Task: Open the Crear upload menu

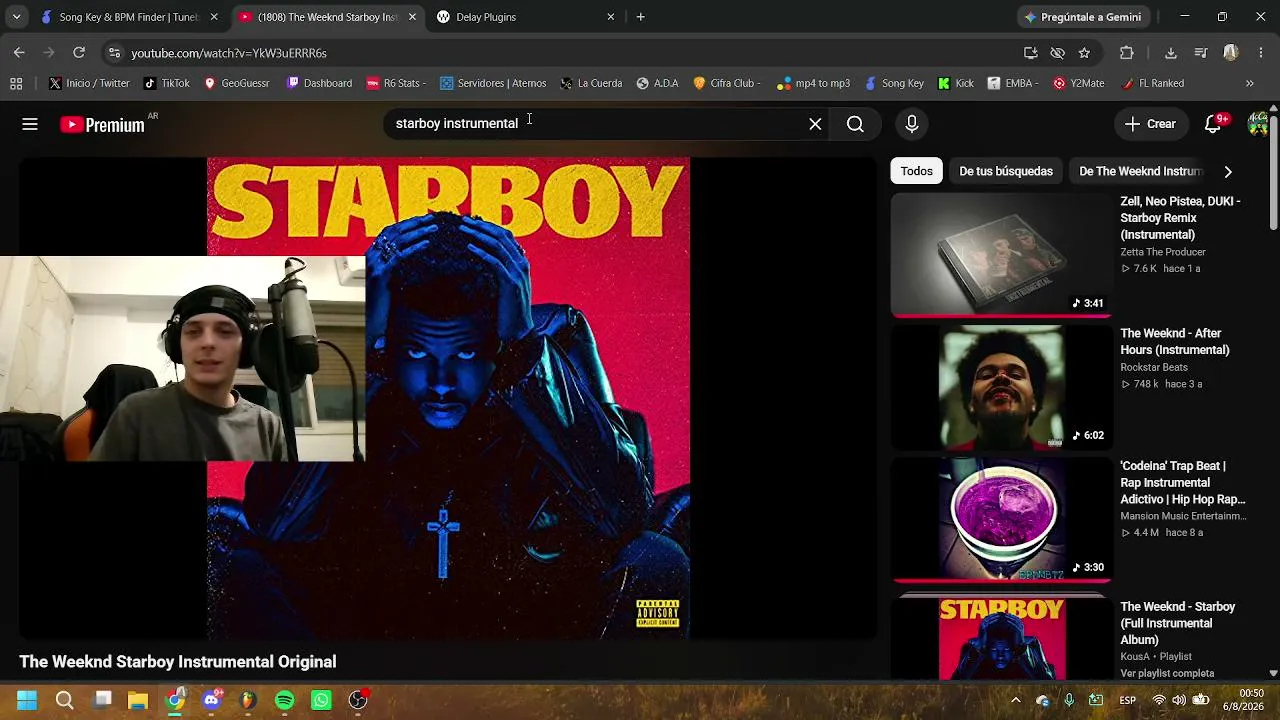Action: pos(1150,124)
